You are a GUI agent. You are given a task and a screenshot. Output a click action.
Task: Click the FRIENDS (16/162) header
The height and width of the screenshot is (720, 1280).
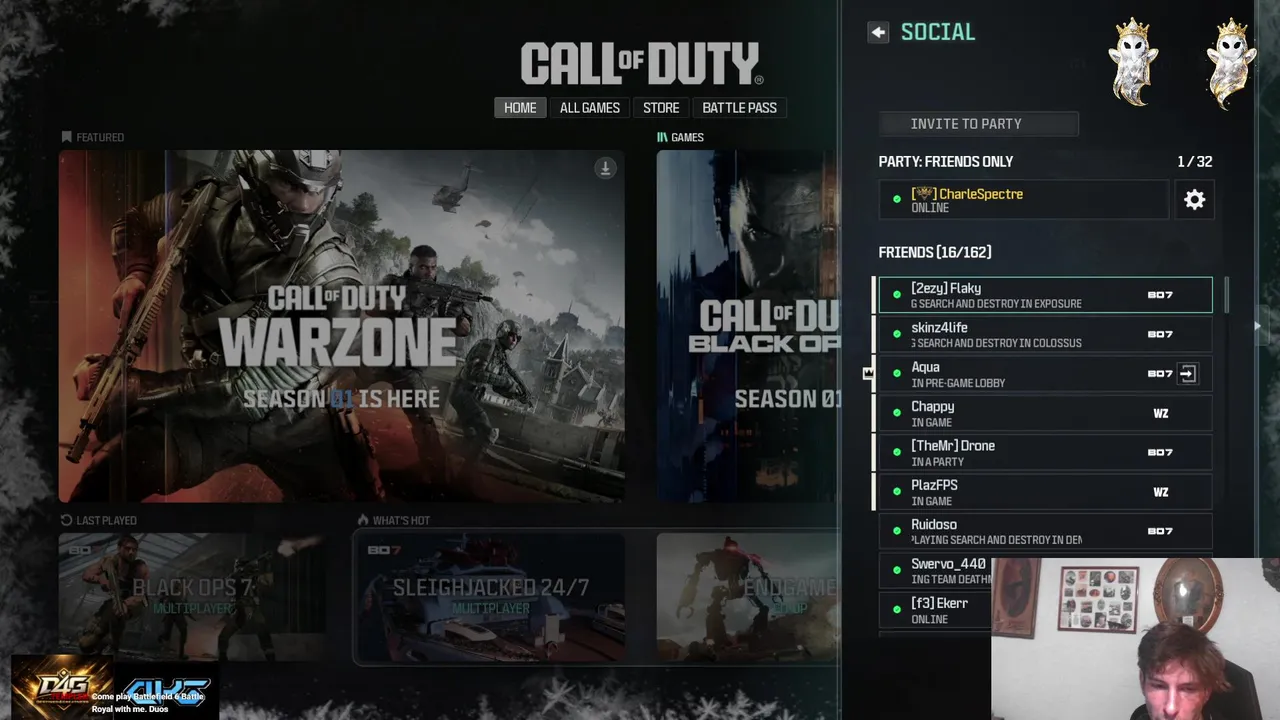[935, 252]
